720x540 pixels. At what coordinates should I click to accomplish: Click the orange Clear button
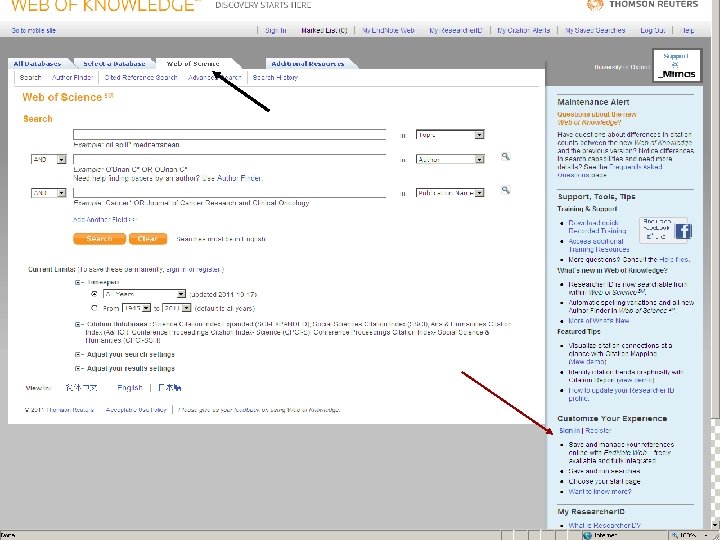pos(147,239)
